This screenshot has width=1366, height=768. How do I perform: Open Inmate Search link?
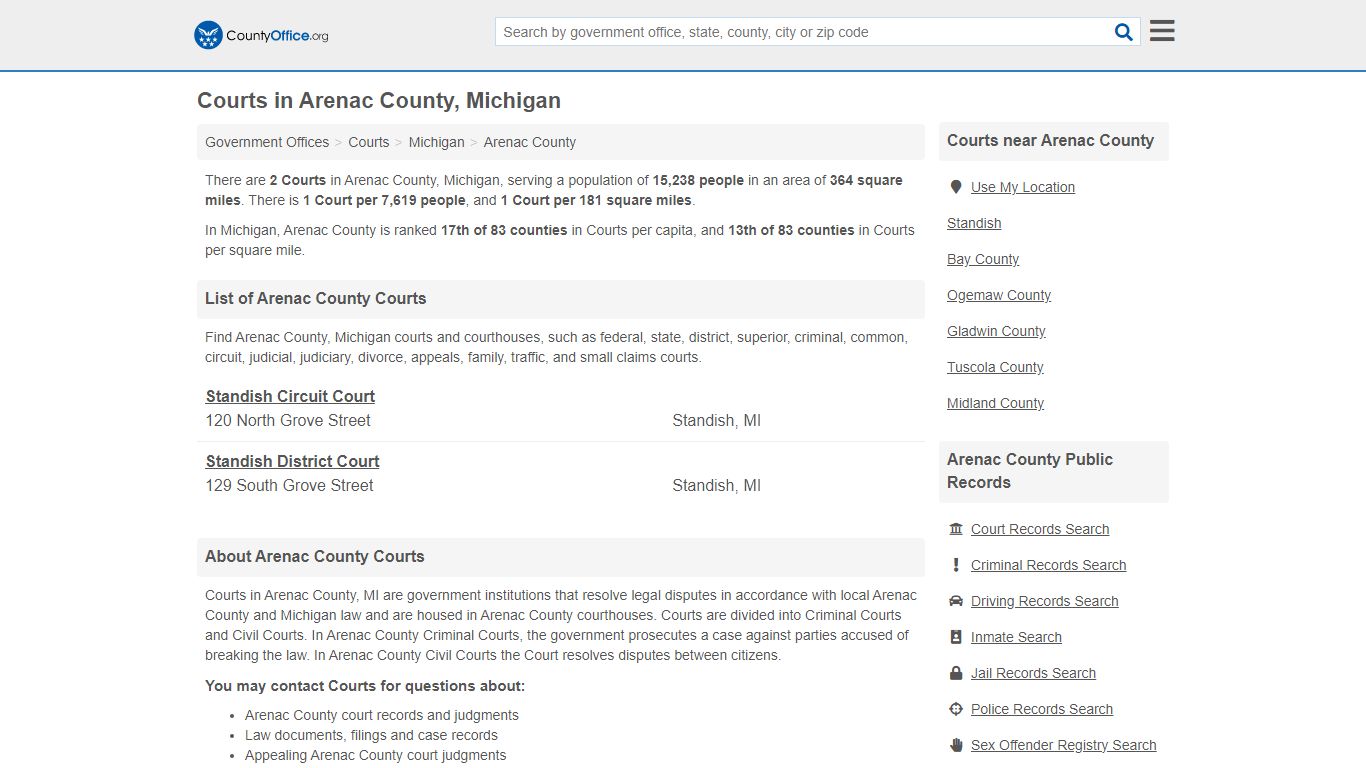[x=1016, y=637]
